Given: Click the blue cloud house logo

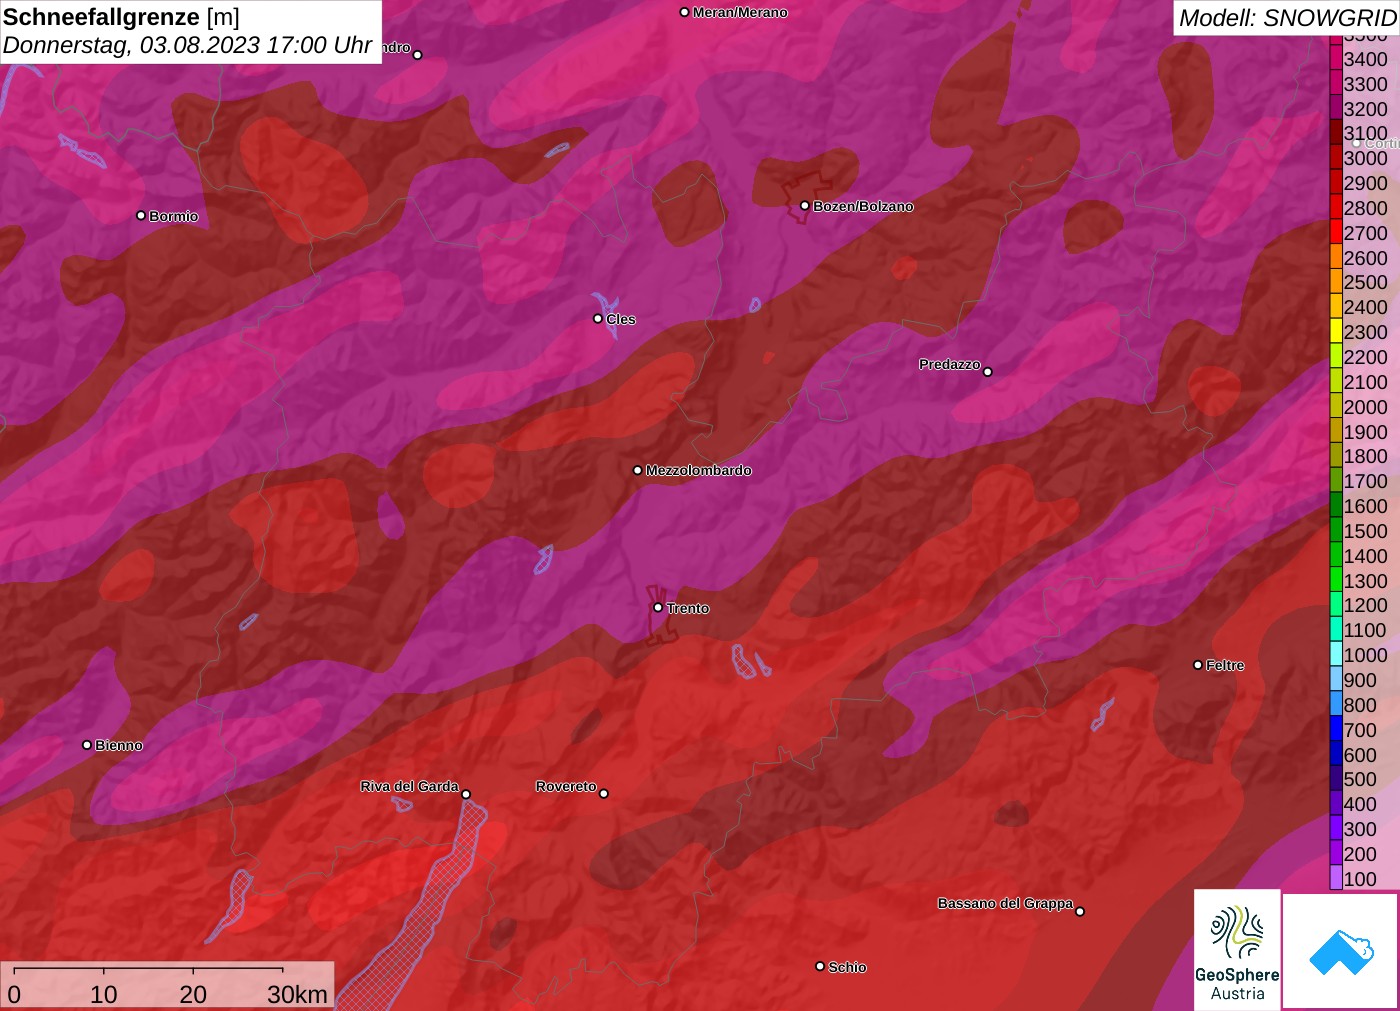Looking at the screenshot, I should pos(1341,952).
